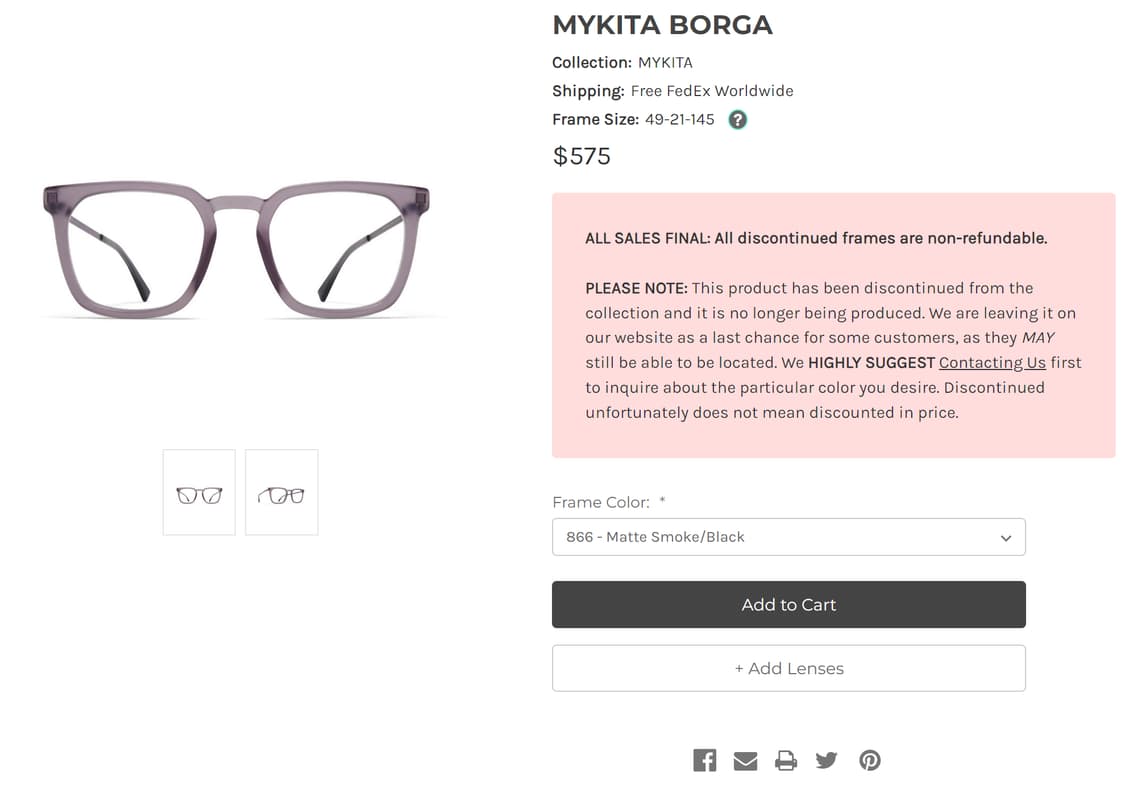Click the question mark beside 49-21-145

[x=737, y=119]
